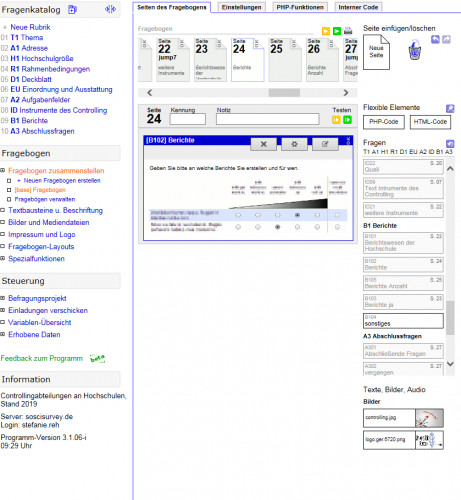This screenshot has width=461, height=500.
Task: Open settings gear of question B102 Berichte
Action: (294, 144)
